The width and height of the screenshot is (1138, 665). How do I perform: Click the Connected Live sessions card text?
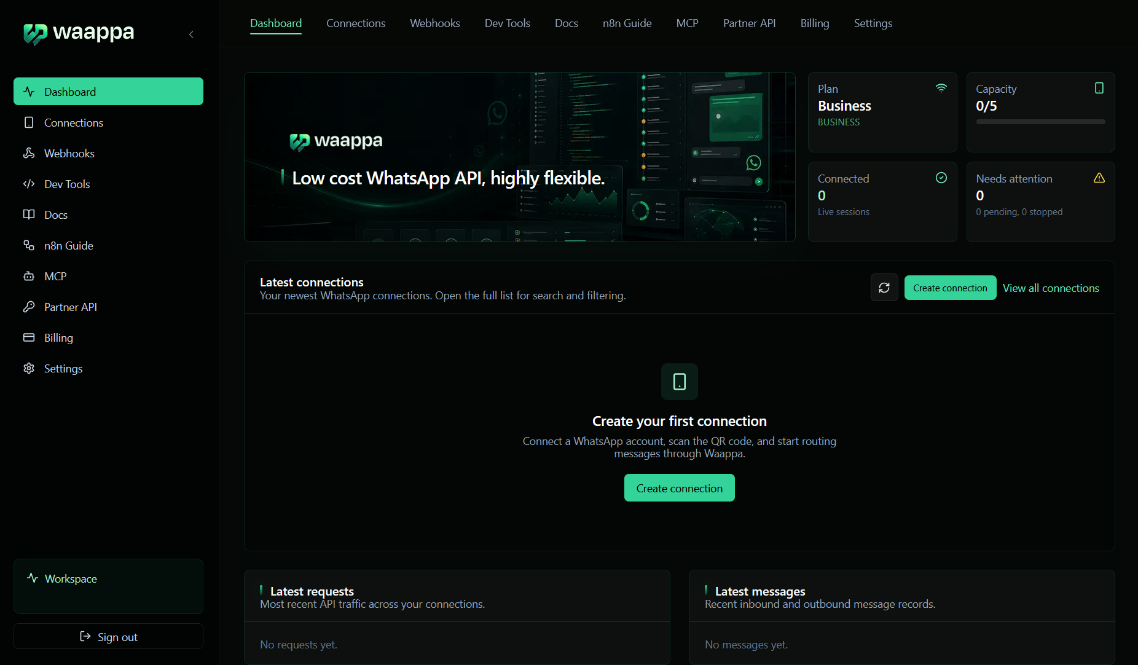[843, 212]
